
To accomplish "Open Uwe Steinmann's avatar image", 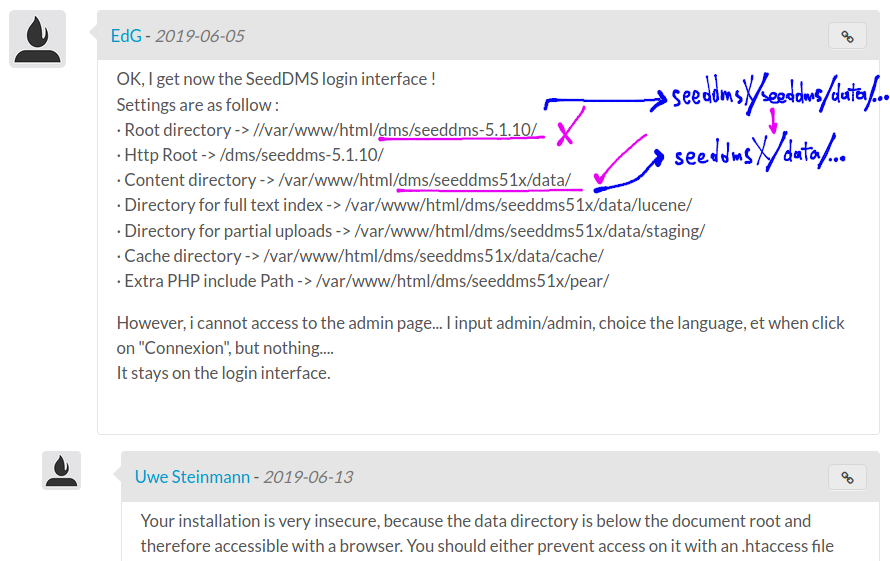I will coord(61,471).
